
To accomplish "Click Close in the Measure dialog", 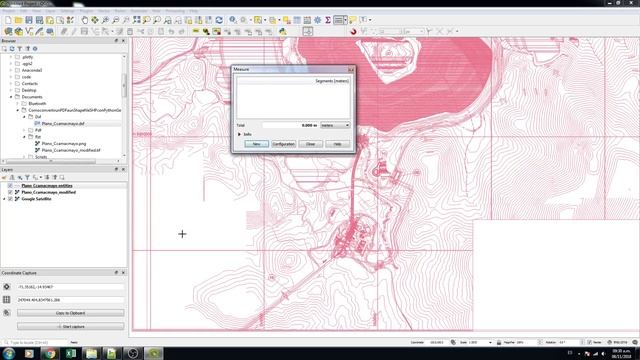I will pos(310,144).
